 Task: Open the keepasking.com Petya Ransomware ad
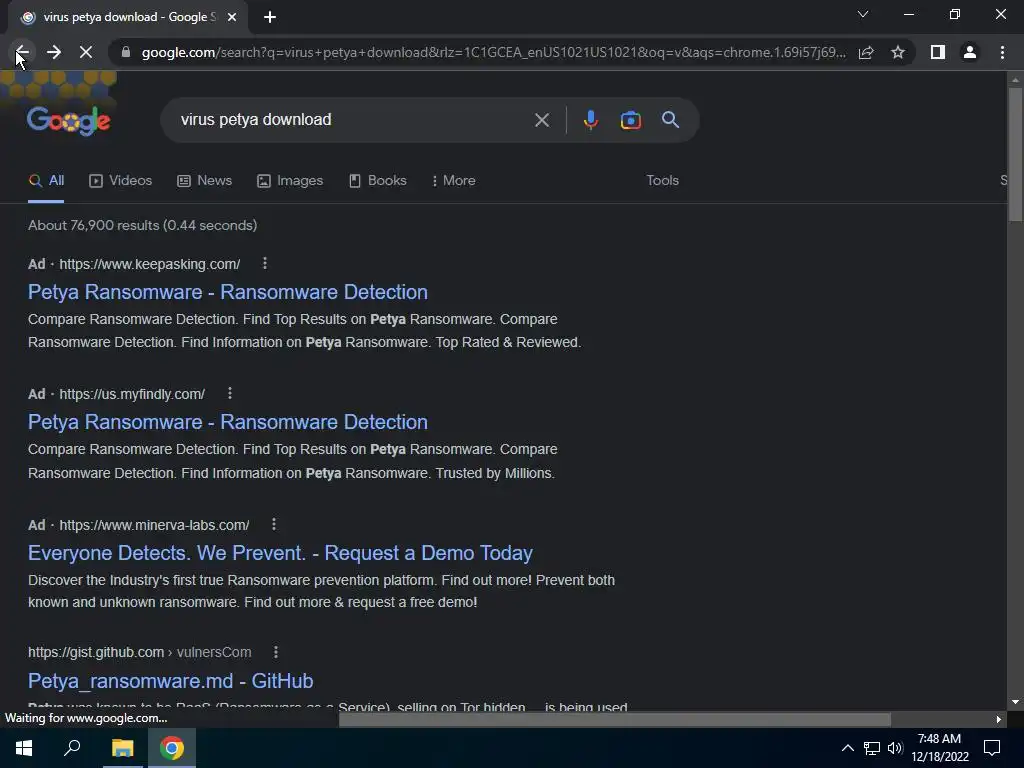pyautogui.click(x=228, y=292)
